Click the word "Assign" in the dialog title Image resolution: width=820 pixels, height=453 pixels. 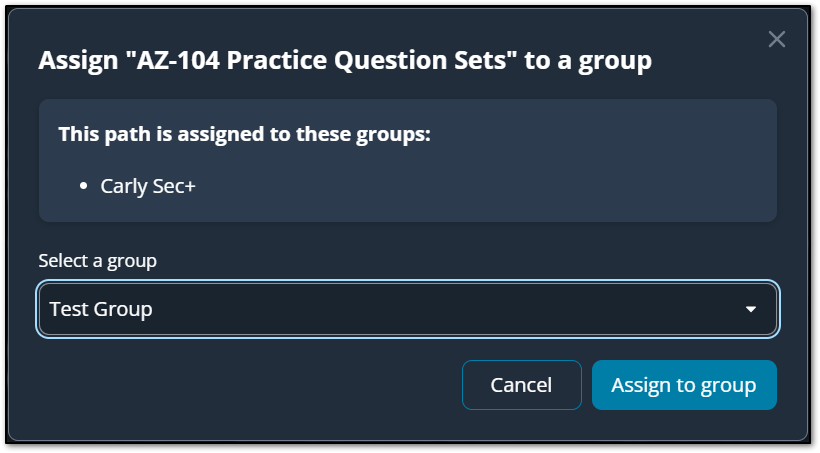(x=75, y=61)
